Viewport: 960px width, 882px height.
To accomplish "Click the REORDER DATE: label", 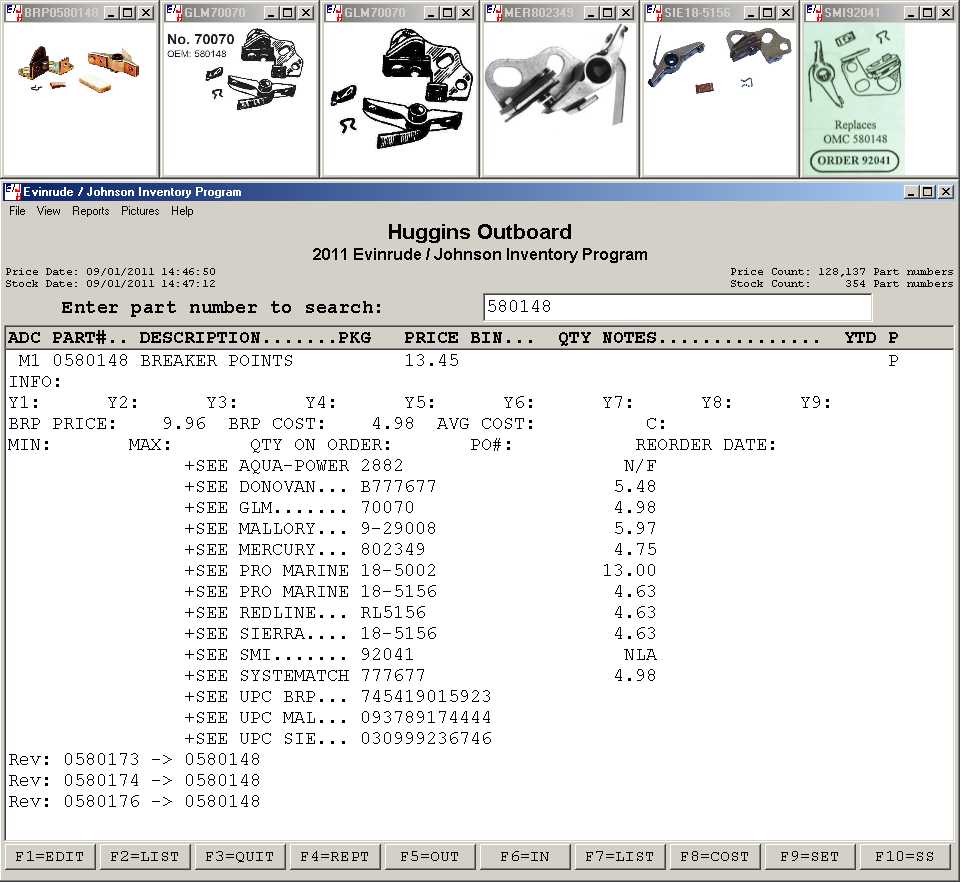I will [x=705, y=445].
